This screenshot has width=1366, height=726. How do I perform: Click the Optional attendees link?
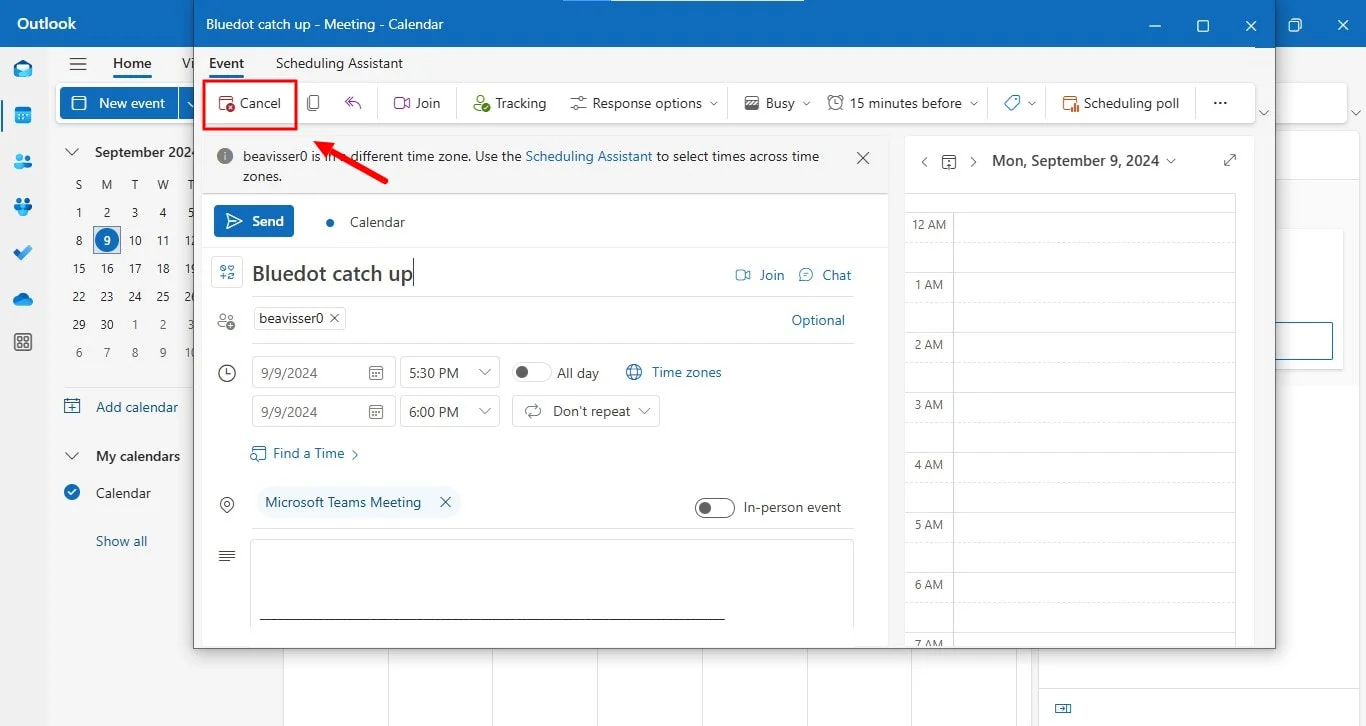818,320
